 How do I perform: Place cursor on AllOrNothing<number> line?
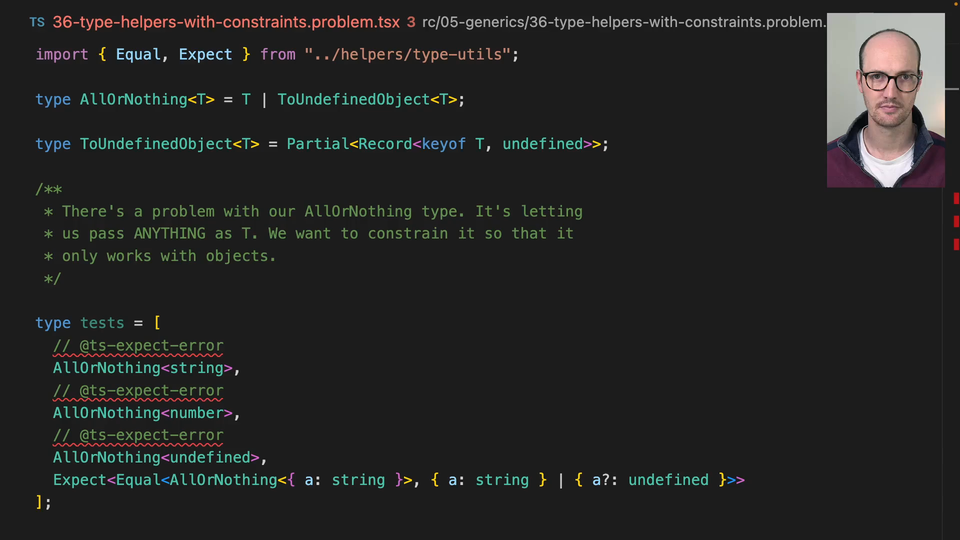coord(146,412)
